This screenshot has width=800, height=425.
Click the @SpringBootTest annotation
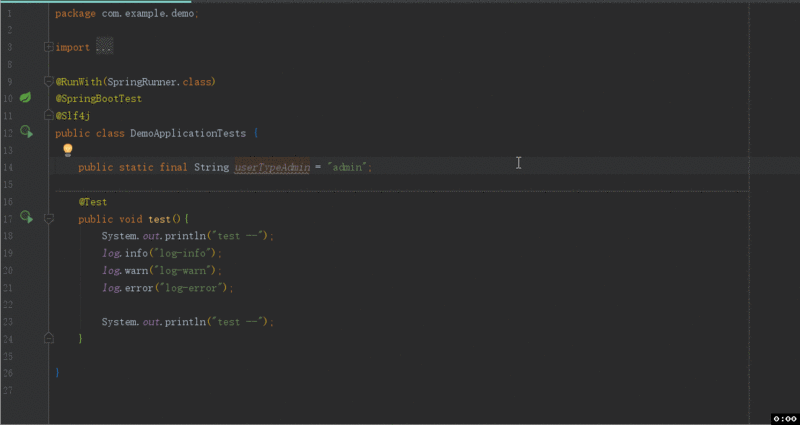pos(99,98)
